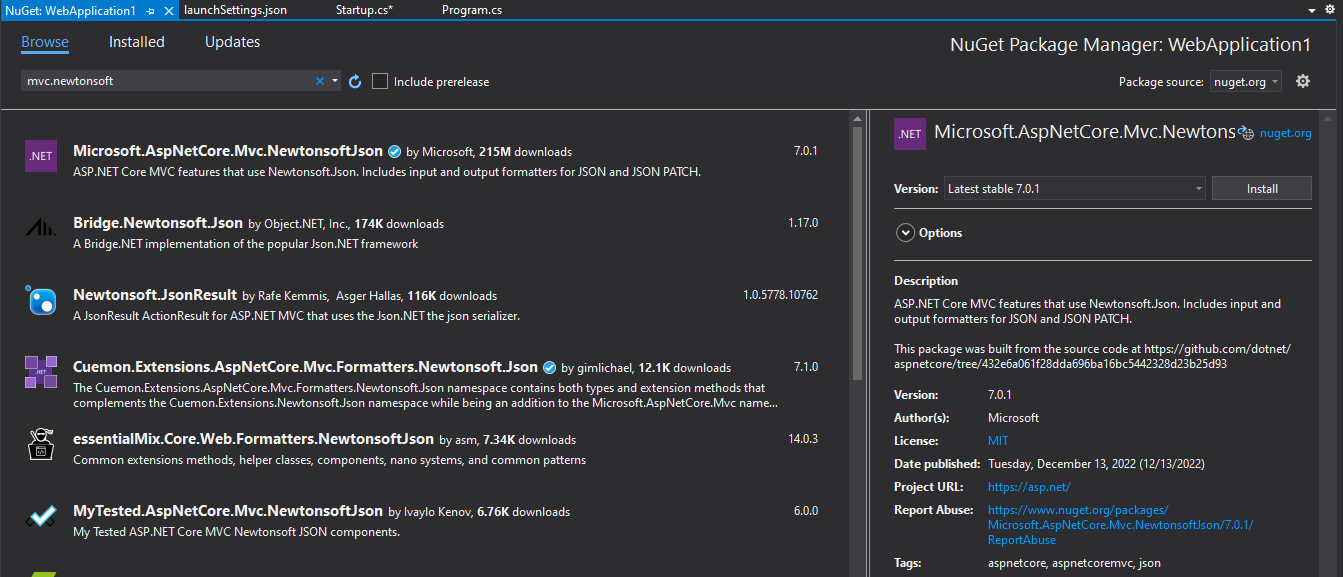This screenshot has width=1343, height=577.
Task: Select the Microsoft.AspNetCore.Mvc.NewtonsoftJson package icon
Action: [x=40, y=156]
